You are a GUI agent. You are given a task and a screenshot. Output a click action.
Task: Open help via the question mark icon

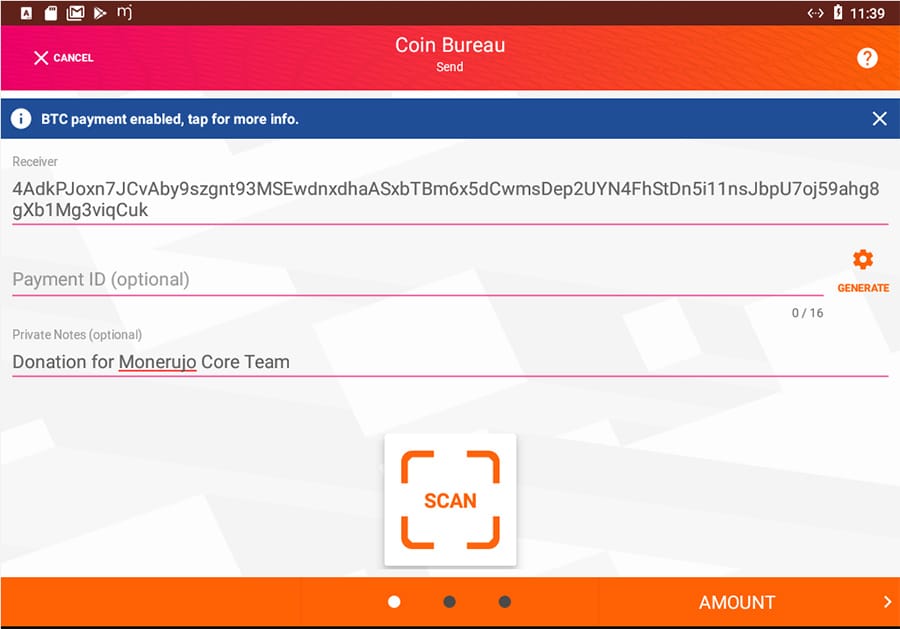pyautogui.click(x=867, y=58)
